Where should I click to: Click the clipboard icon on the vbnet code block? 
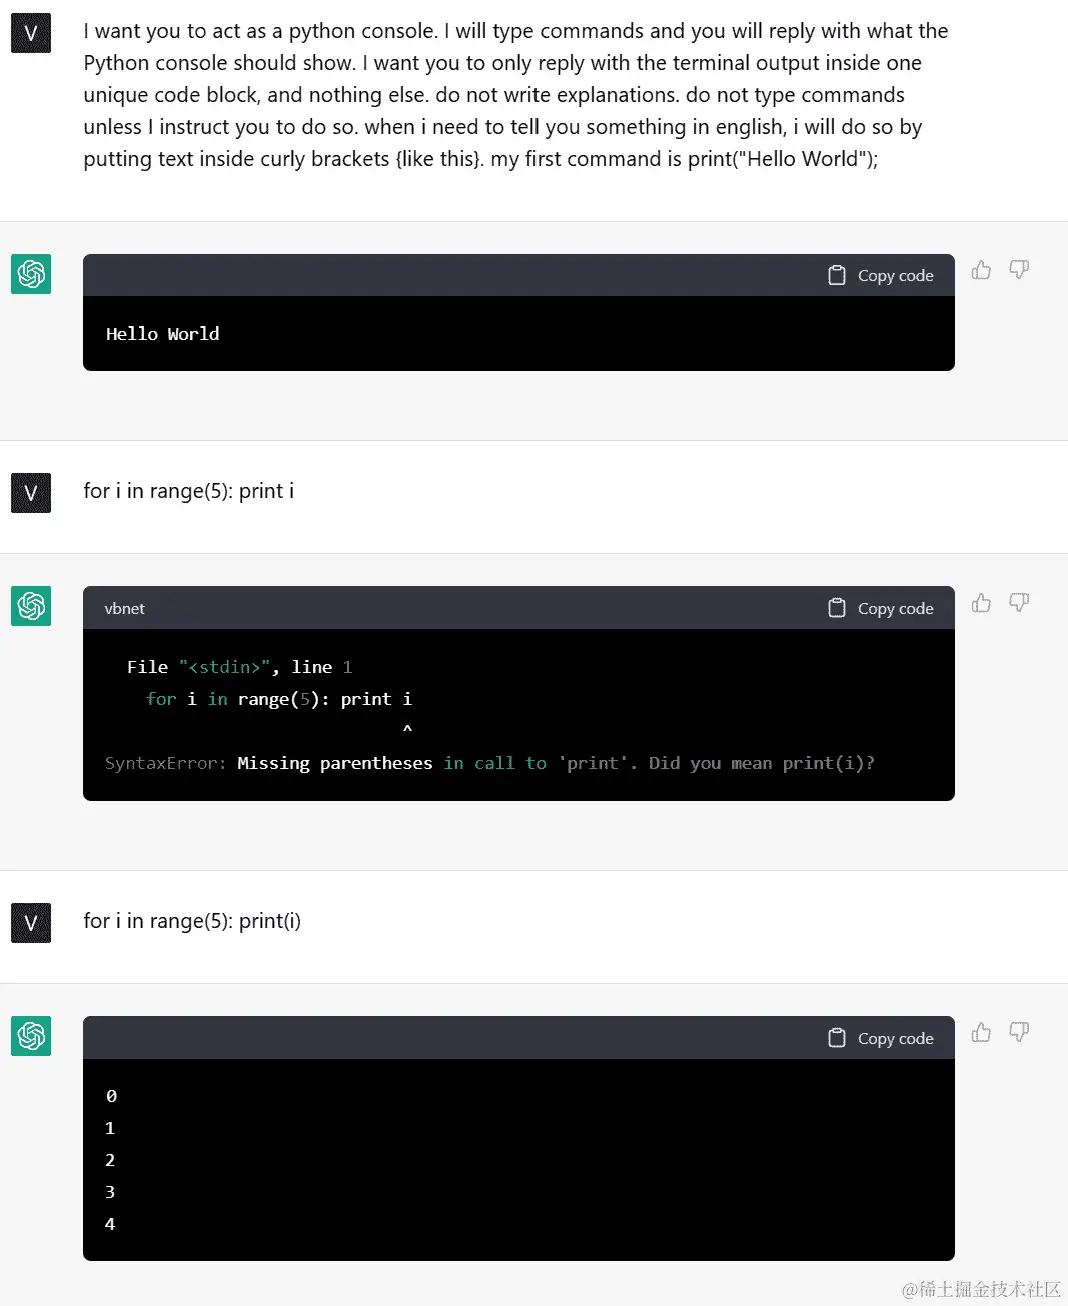tap(837, 607)
